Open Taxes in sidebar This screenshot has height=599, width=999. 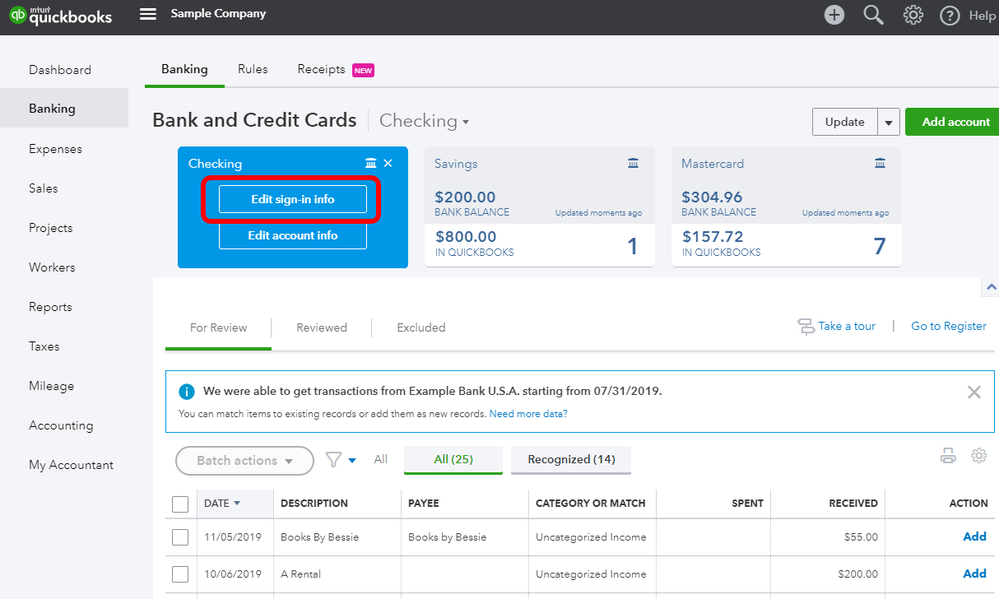(44, 346)
